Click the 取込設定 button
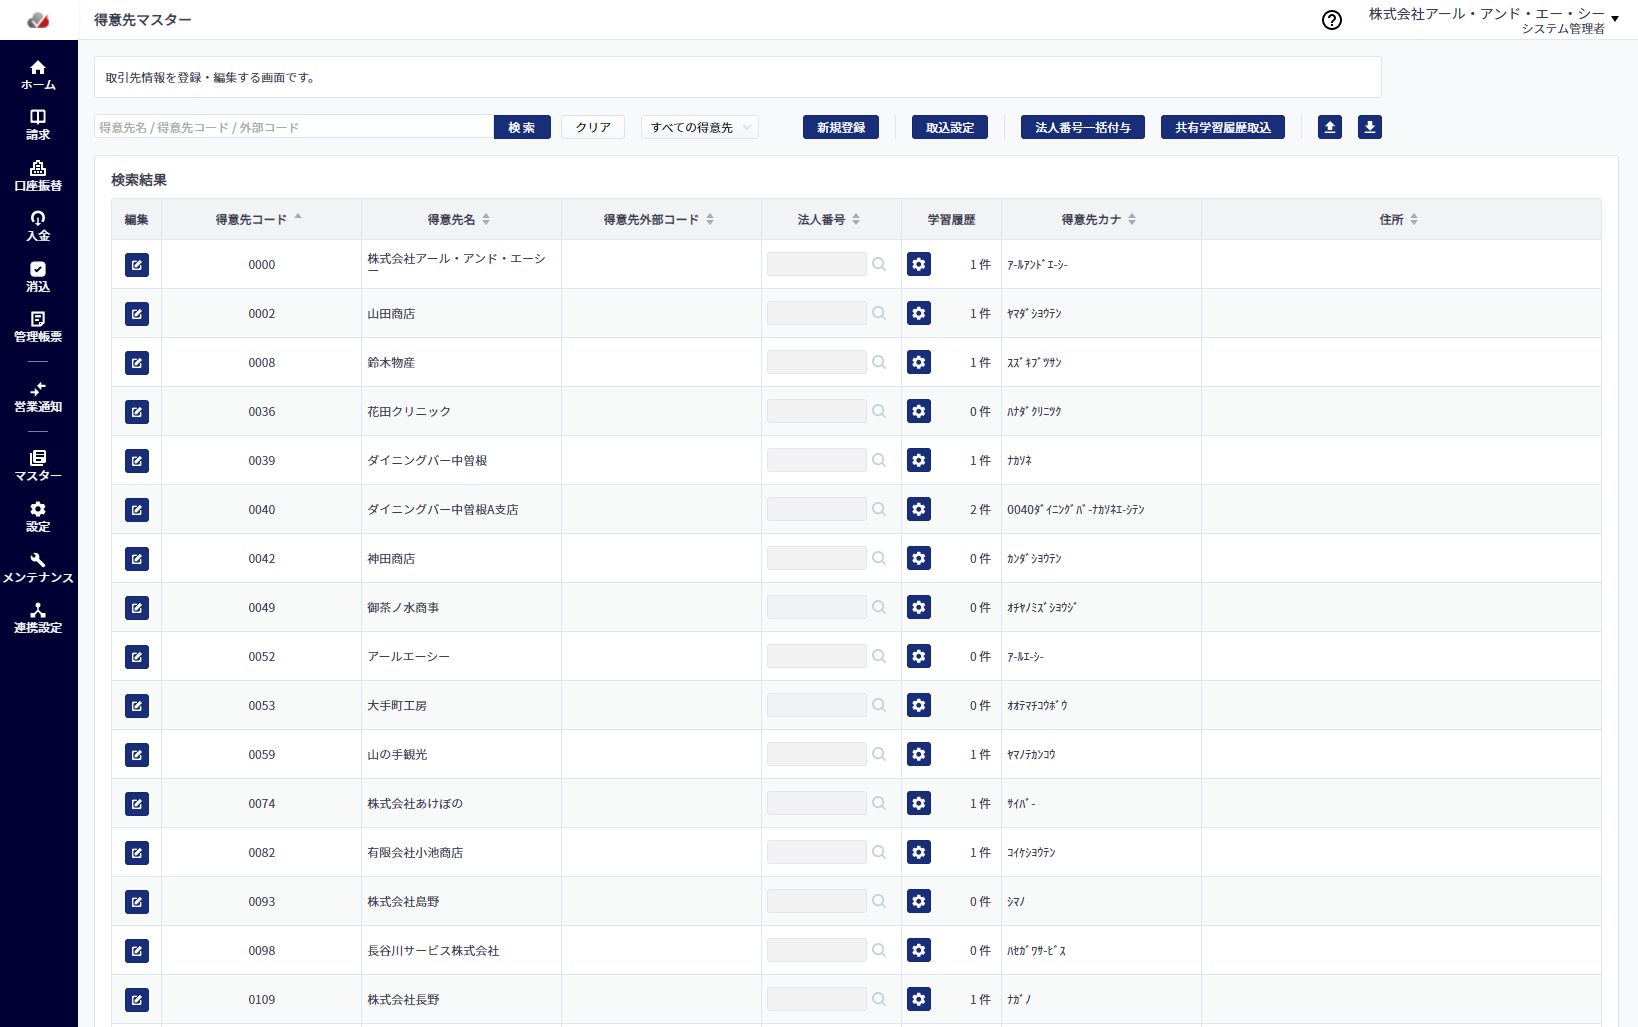1638x1027 pixels. [950, 127]
